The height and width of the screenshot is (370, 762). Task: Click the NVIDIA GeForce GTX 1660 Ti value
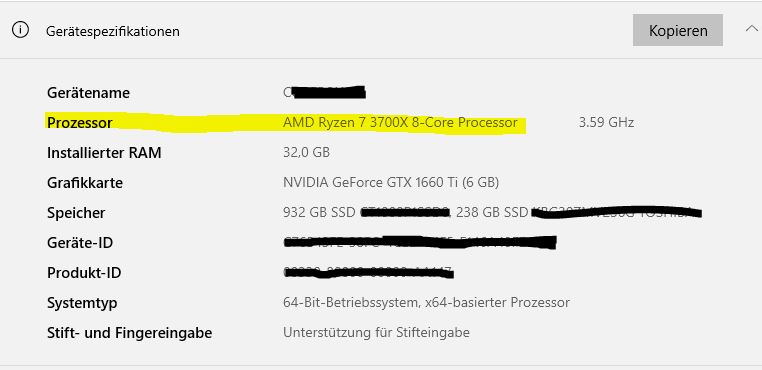[x=391, y=183]
